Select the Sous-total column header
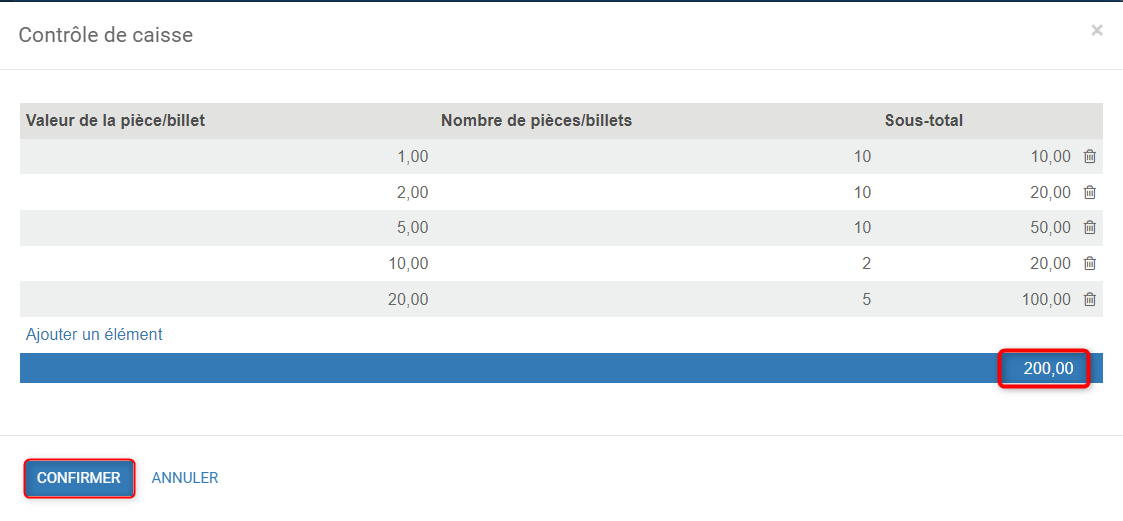 tap(924, 120)
